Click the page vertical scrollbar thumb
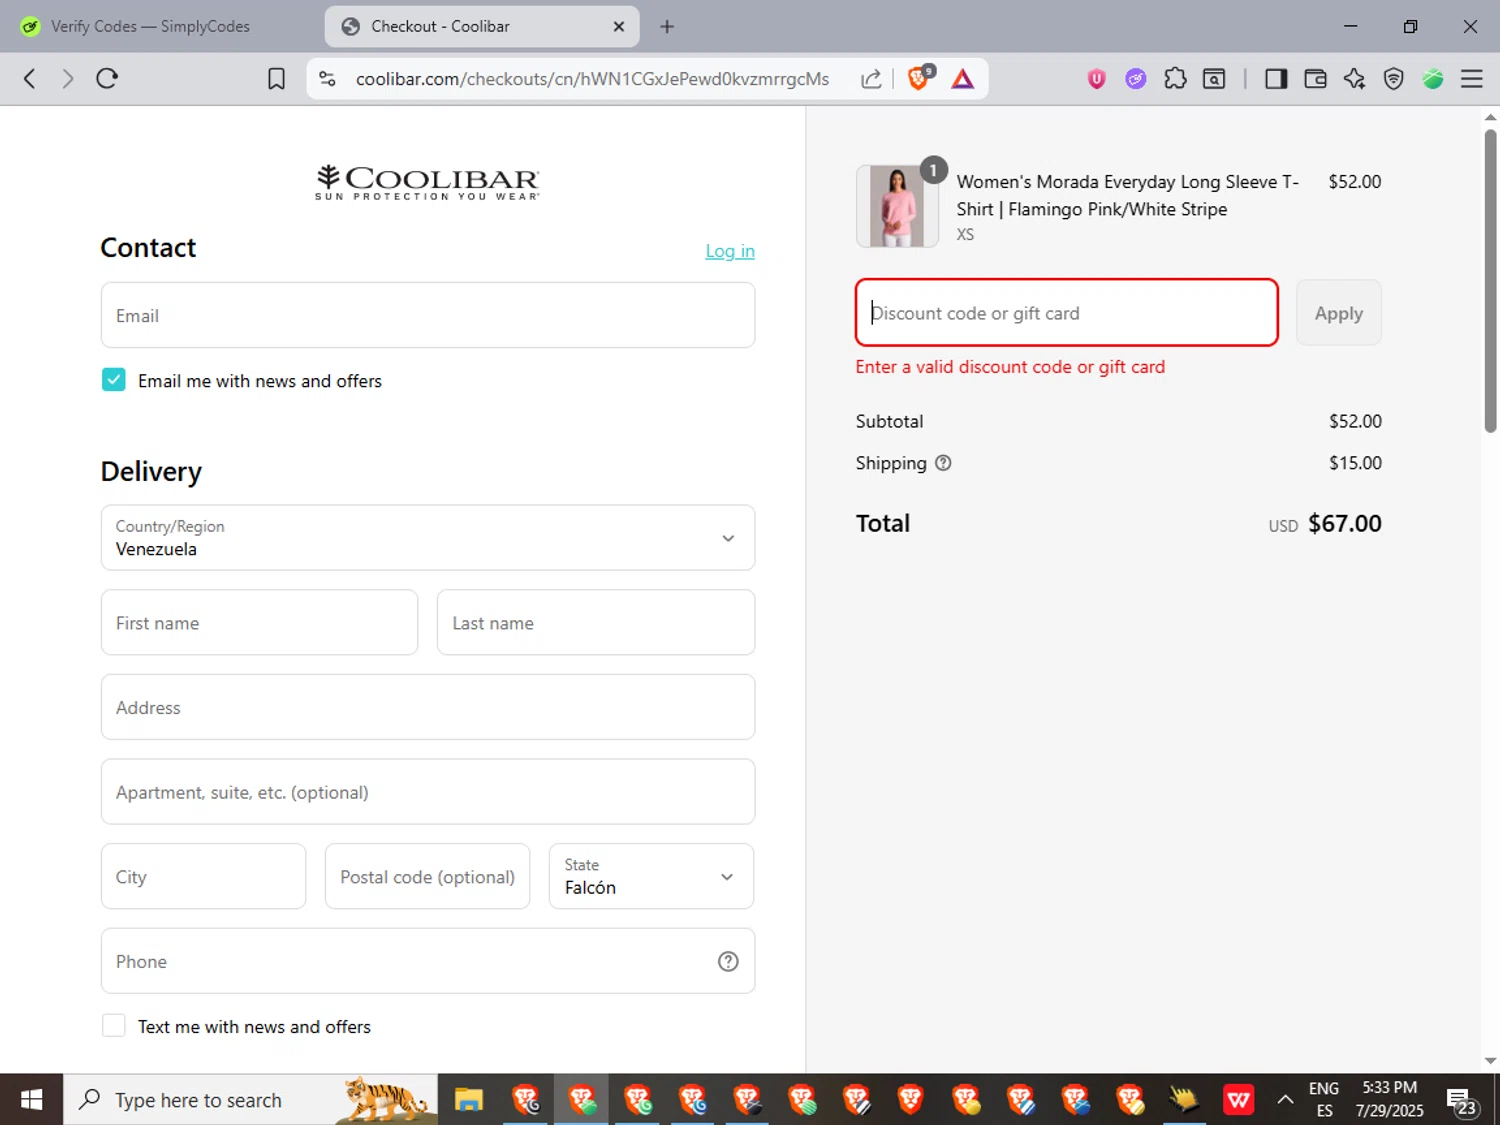 pos(1490,280)
